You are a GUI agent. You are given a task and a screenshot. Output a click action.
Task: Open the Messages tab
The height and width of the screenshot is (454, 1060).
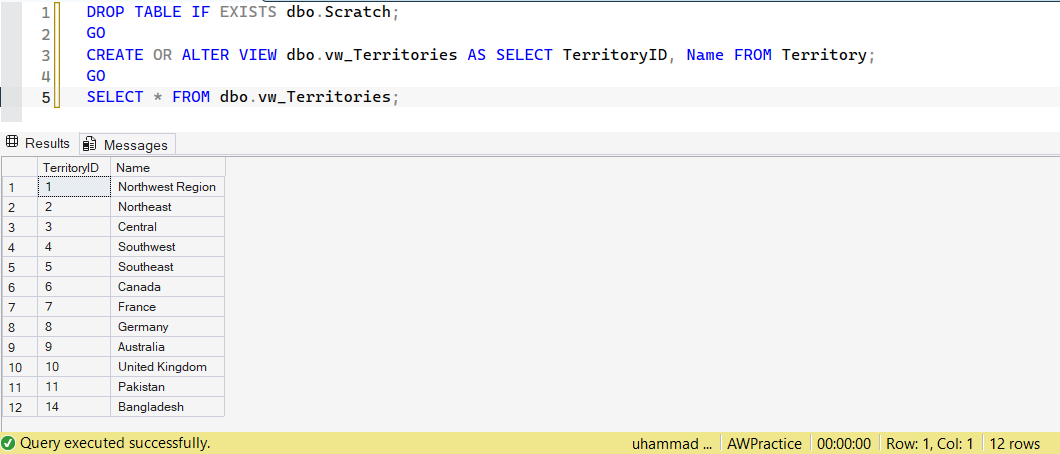point(128,145)
